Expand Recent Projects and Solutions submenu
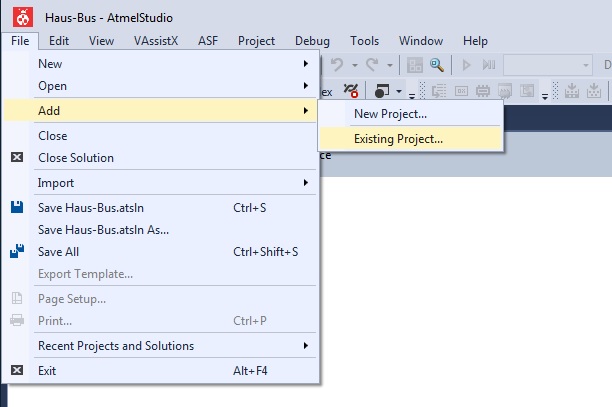The width and height of the screenshot is (612, 407). (161, 346)
